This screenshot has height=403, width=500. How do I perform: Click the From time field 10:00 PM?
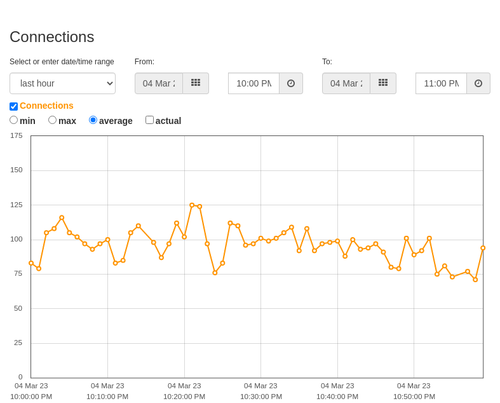pyautogui.click(x=254, y=83)
